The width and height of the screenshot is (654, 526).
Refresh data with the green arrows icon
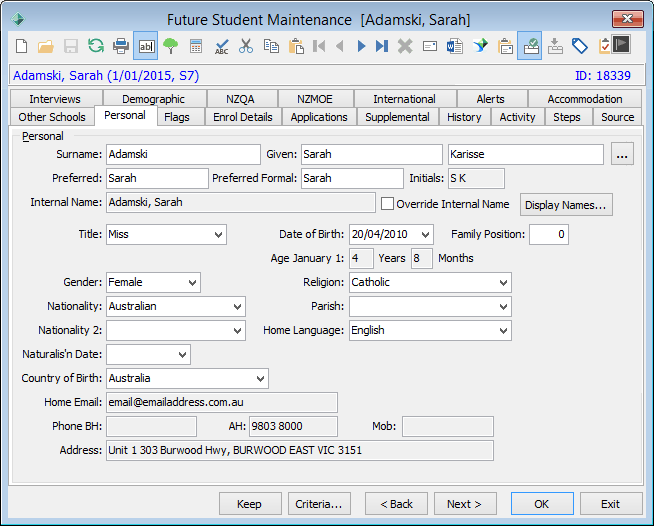96,46
